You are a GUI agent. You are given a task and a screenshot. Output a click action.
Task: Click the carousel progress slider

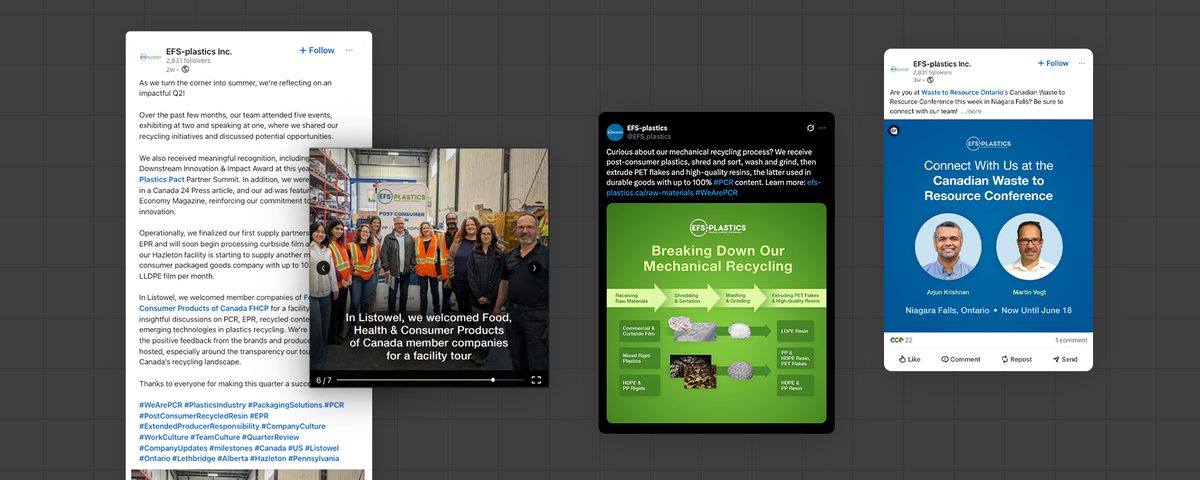(429, 380)
